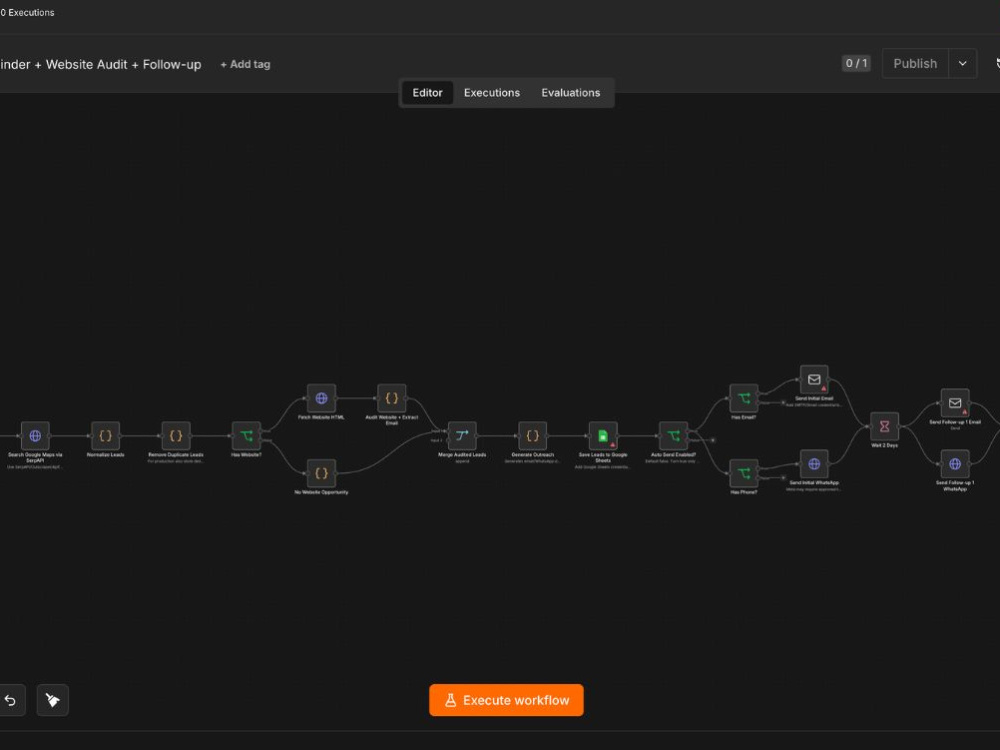Open the No Website Opportunity code node
Screen dimensions: 1000x750
321,473
